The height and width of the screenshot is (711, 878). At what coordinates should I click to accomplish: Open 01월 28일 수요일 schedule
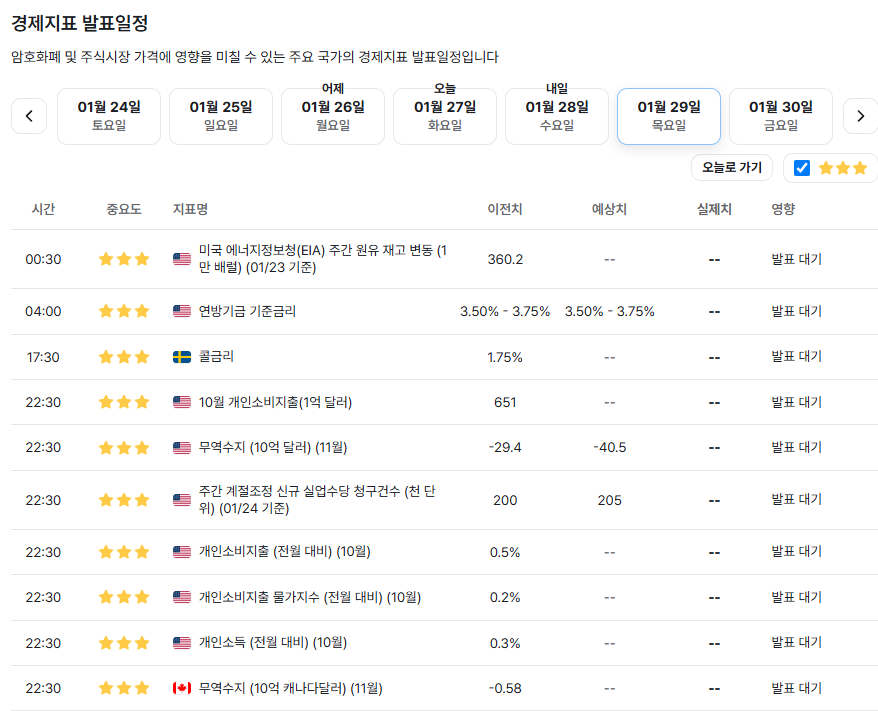point(557,116)
